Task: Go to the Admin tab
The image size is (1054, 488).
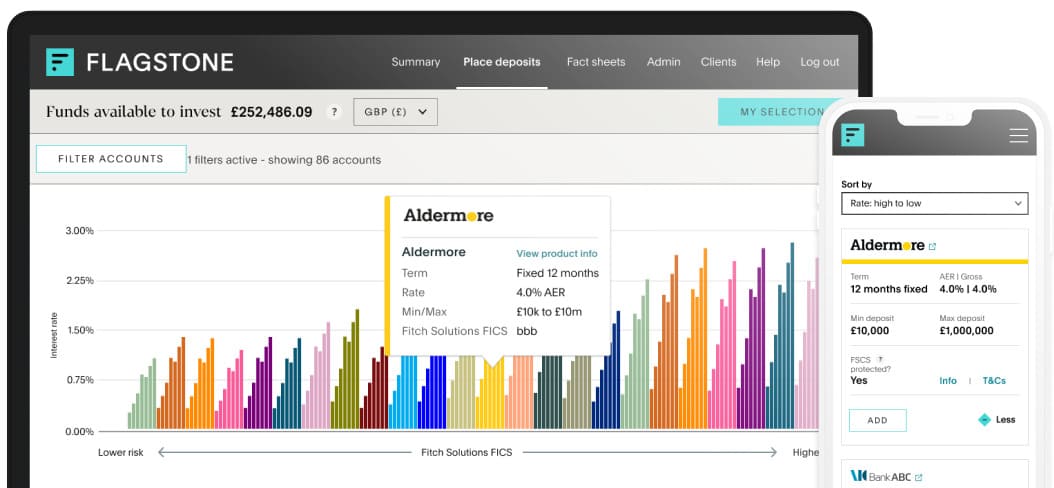Action: coord(663,62)
